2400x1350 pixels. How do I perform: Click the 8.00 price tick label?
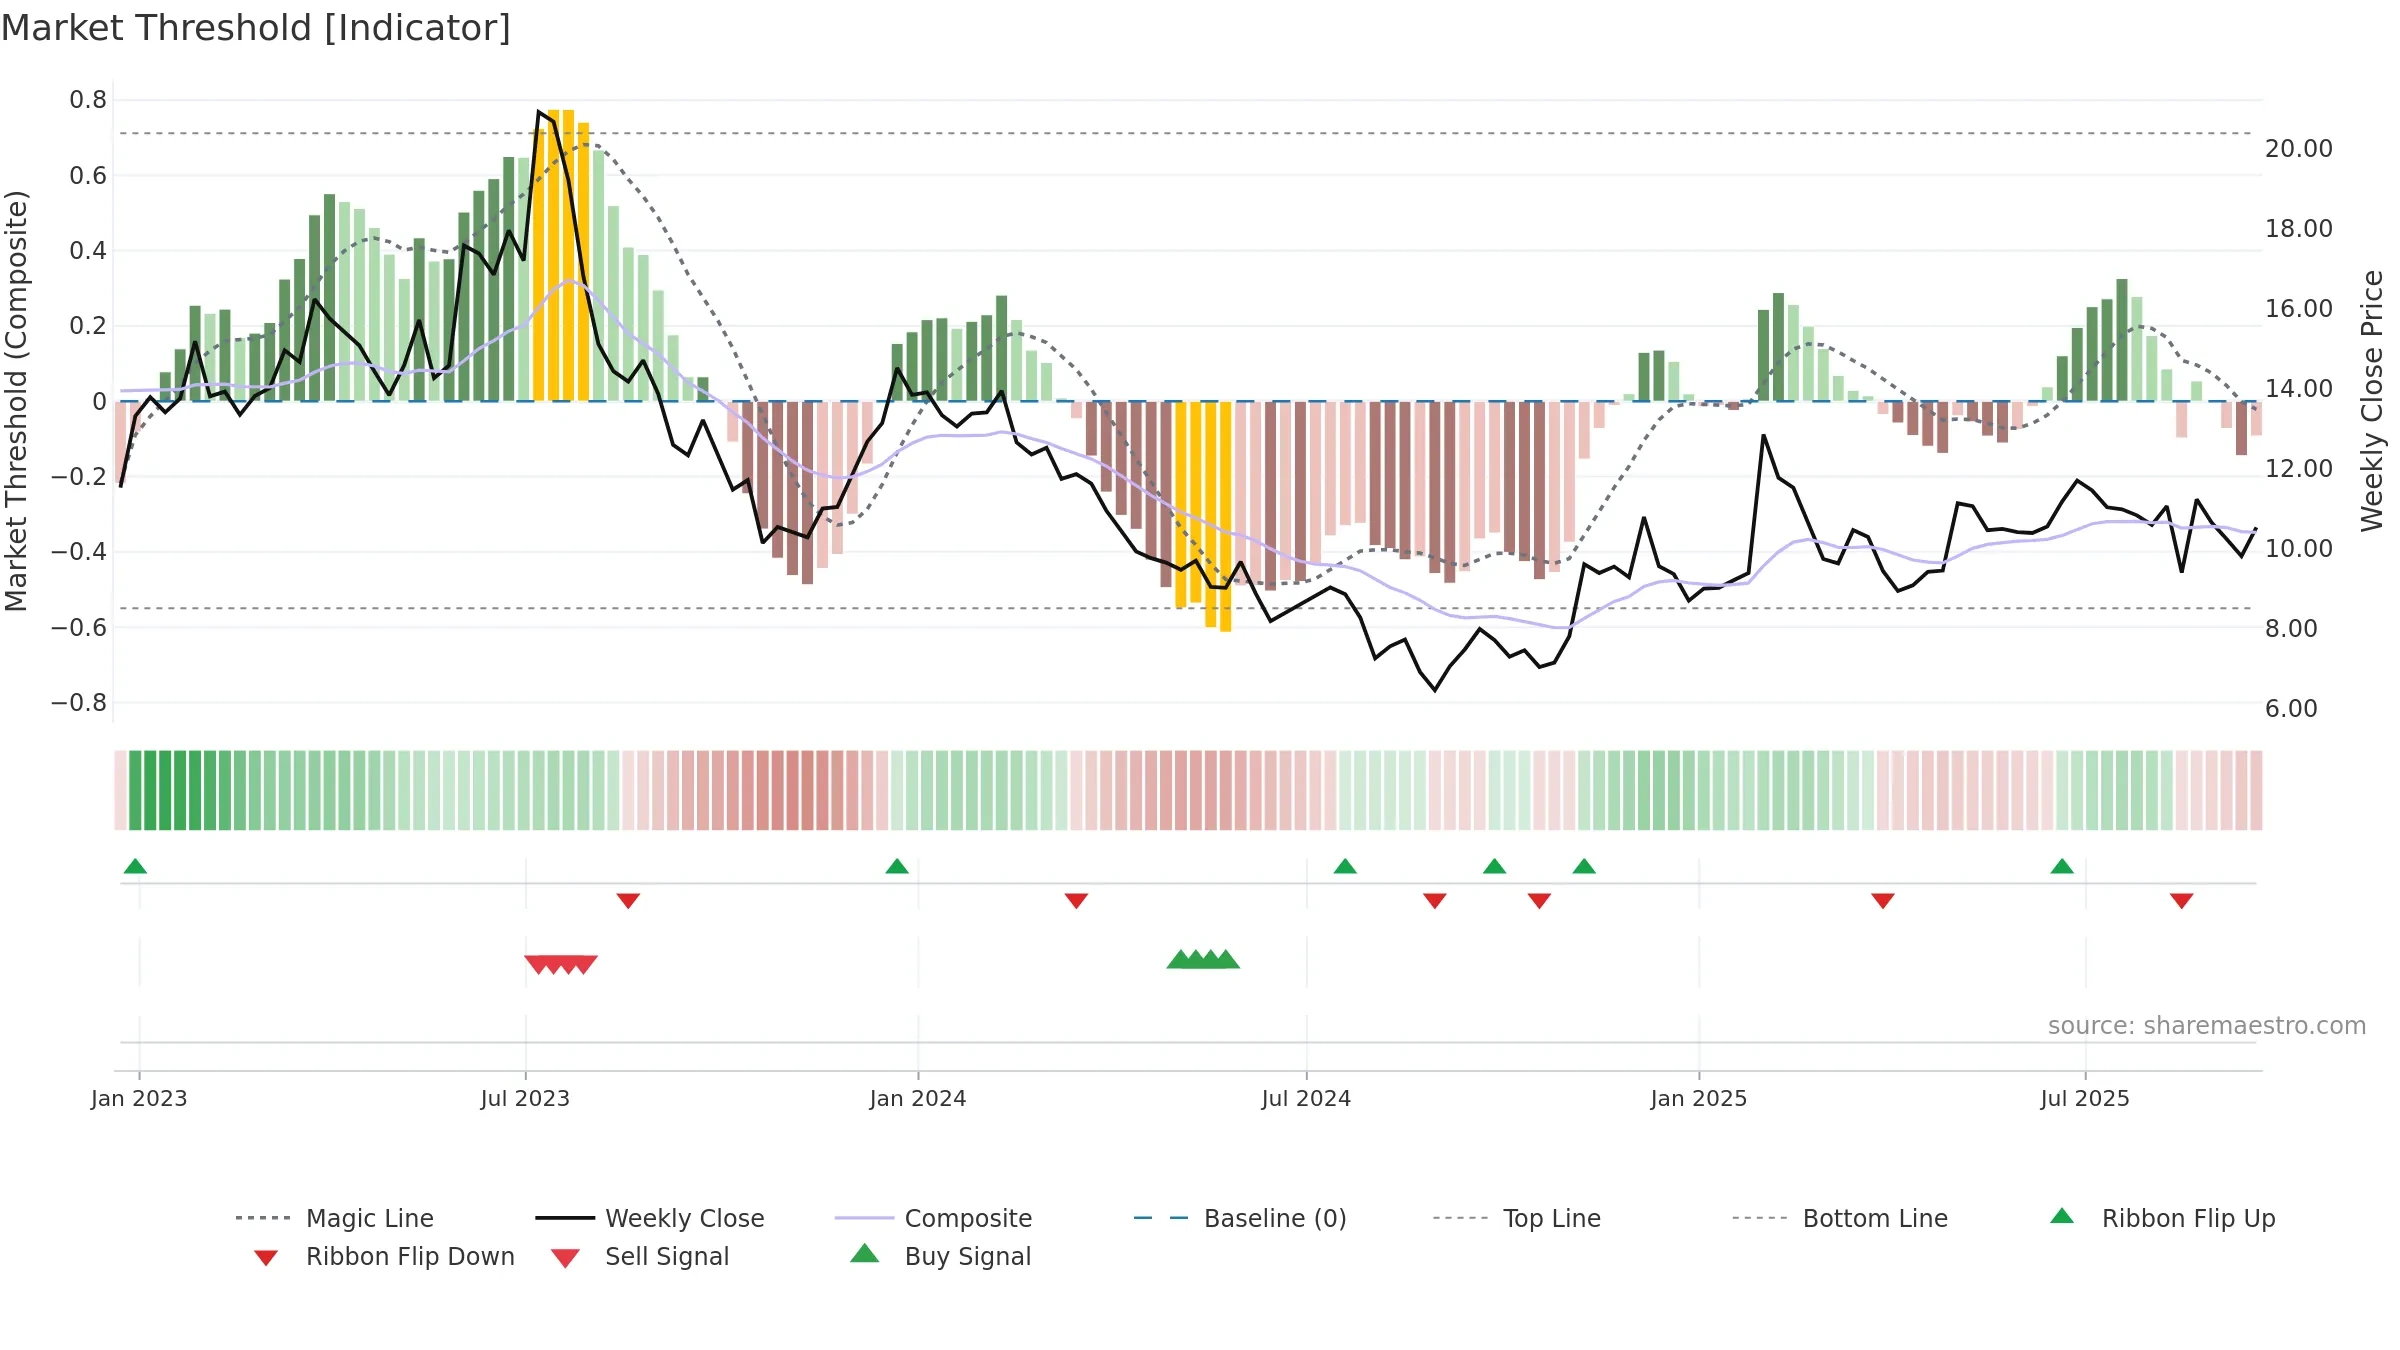coord(2291,628)
